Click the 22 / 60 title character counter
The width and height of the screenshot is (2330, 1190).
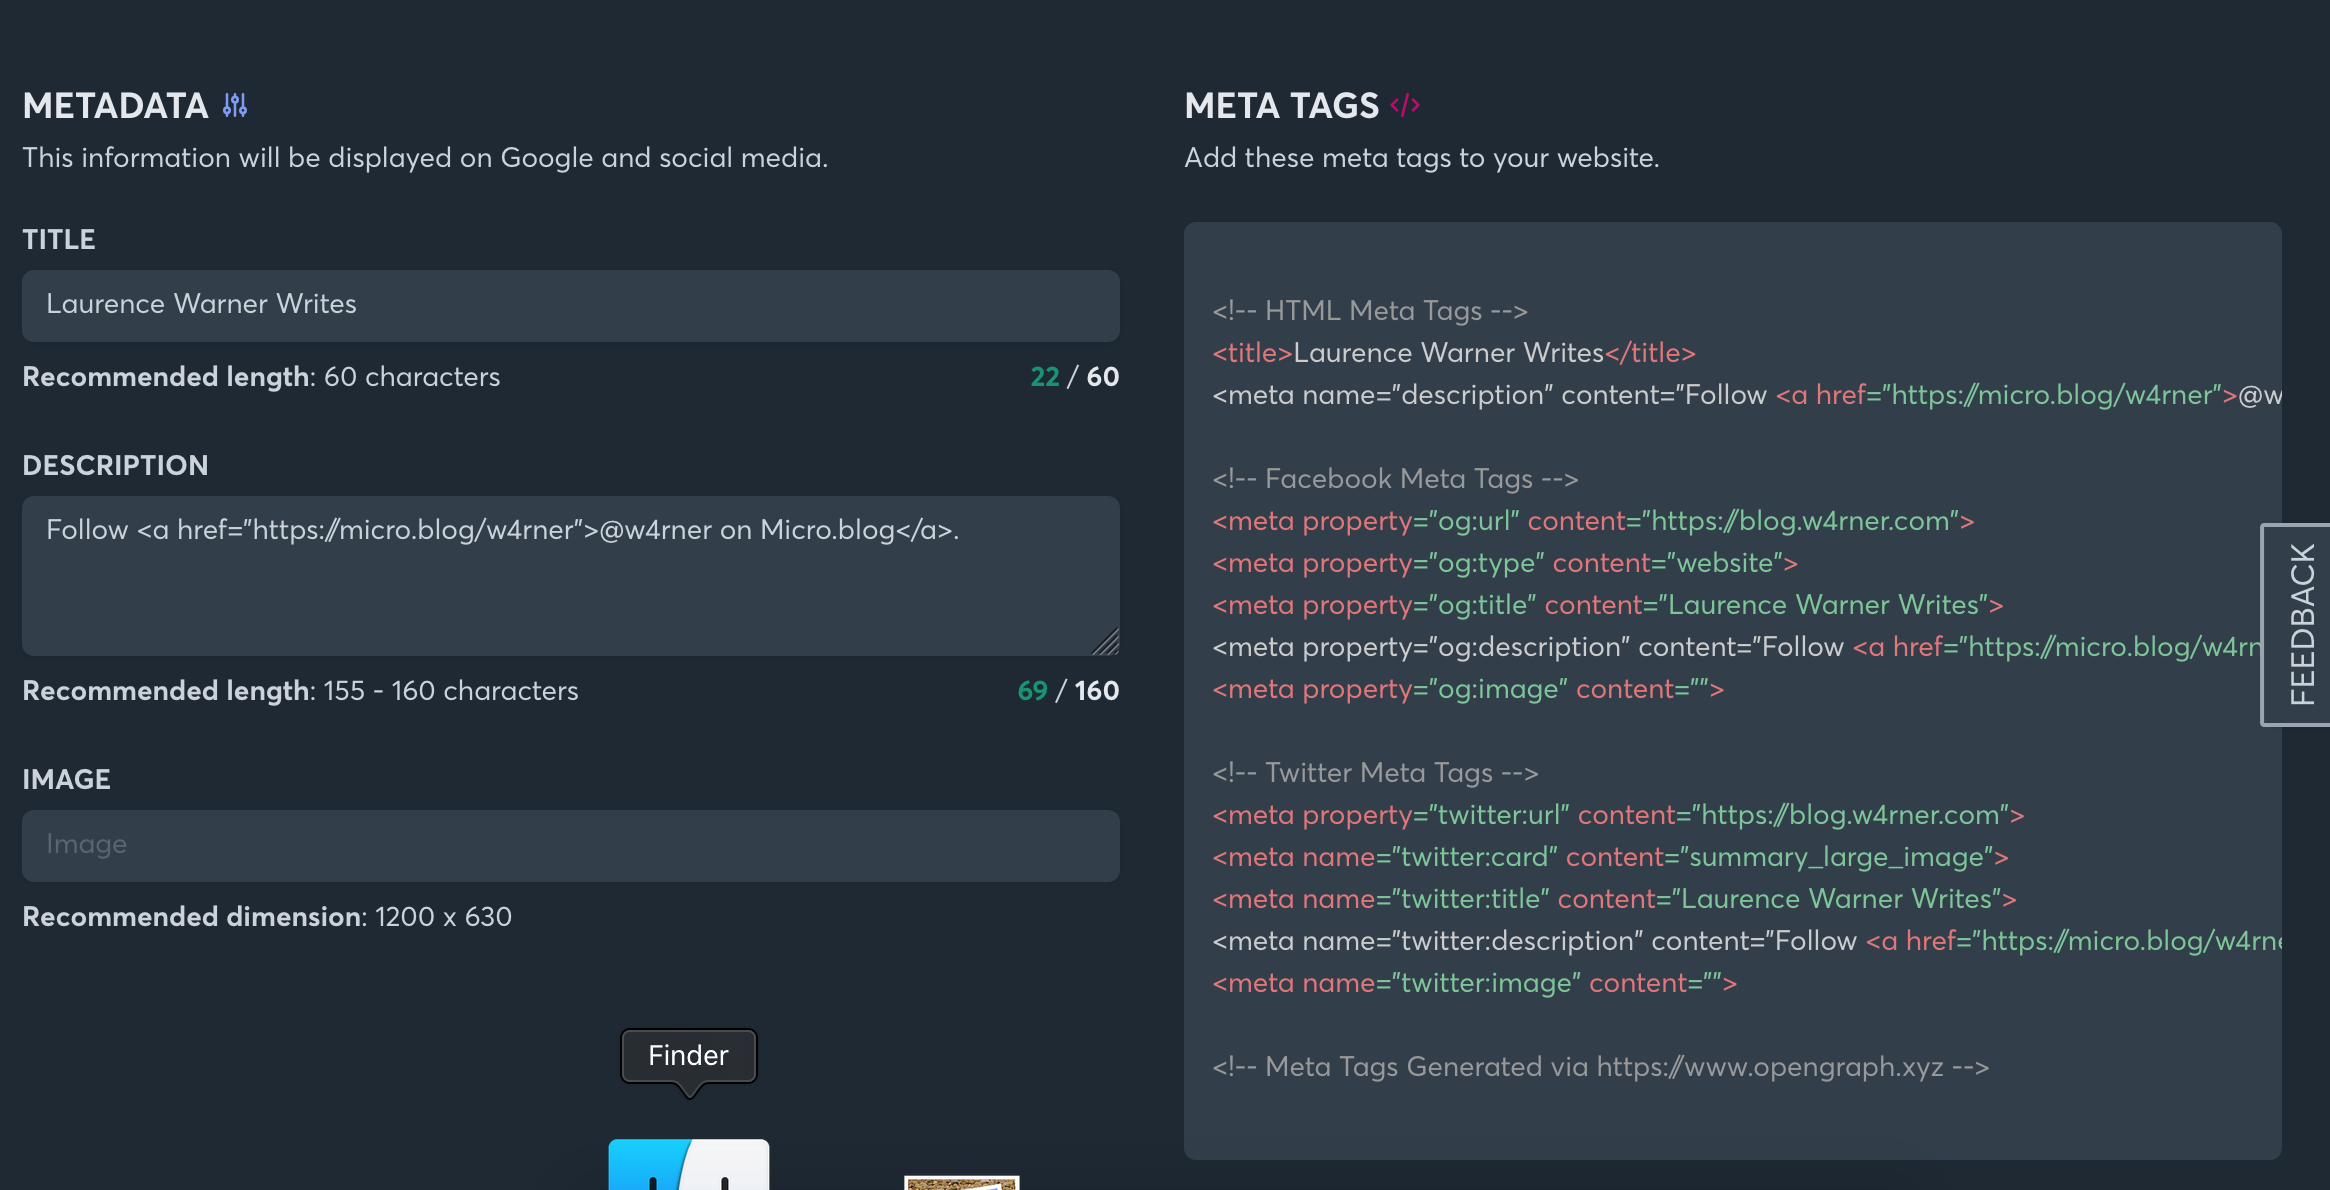[1074, 377]
